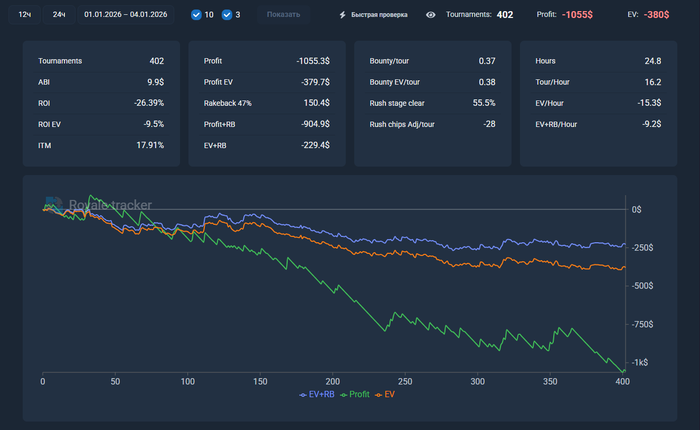Screen dimensions: 700x430
Task: Toggle the EV+RB series in chart legend
Action: click(320, 395)
